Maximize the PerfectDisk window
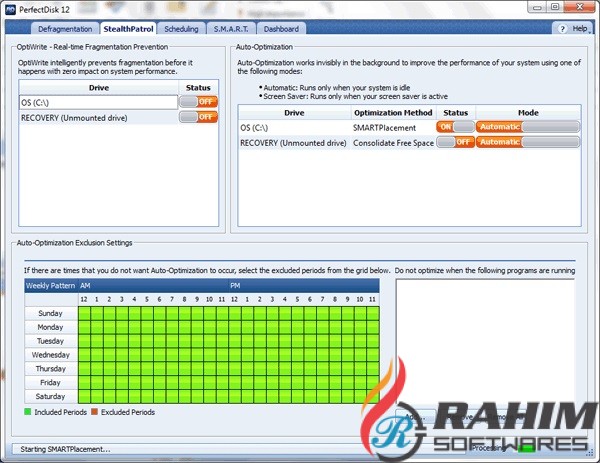 (555, 7)
